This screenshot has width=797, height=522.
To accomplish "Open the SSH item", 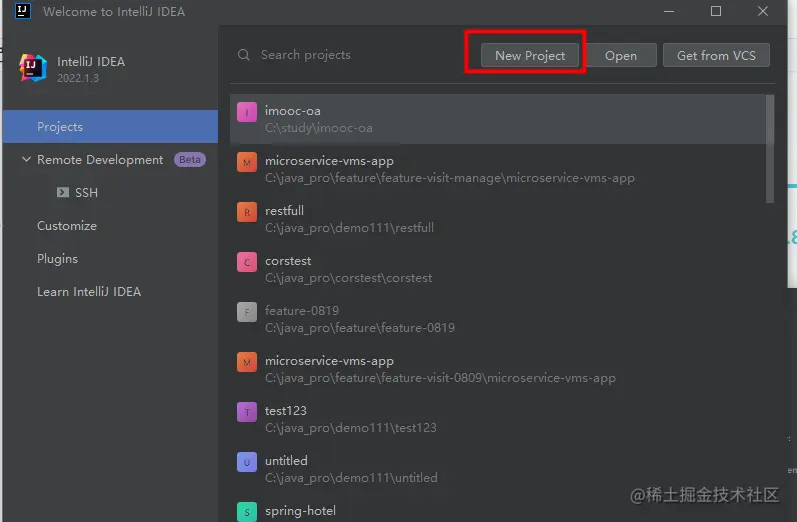I will click(x=86, y=193).
